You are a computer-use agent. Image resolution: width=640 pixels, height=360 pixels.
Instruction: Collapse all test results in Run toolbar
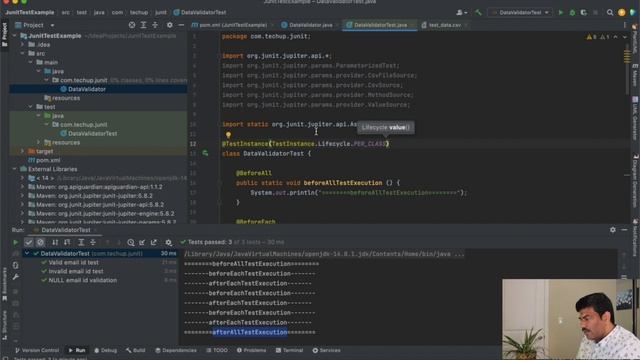point(93,242)
